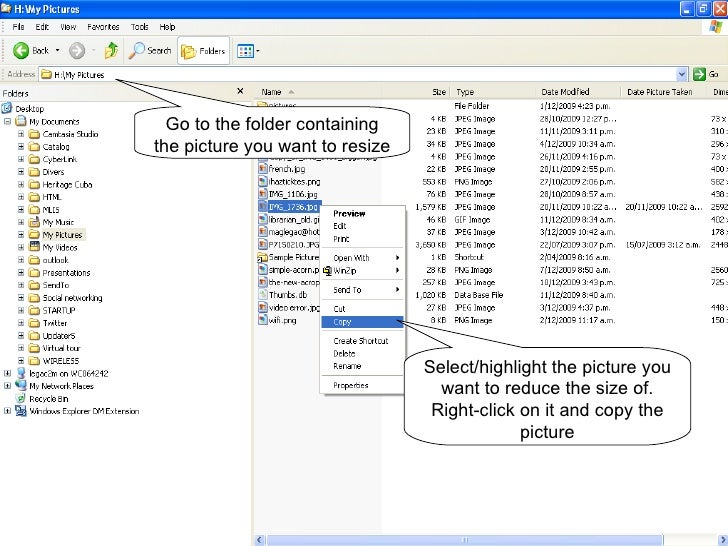Select the french.jpg file icon
This screenshot has height=546, width=728.
pyautogui.click(x=263, y=169)
